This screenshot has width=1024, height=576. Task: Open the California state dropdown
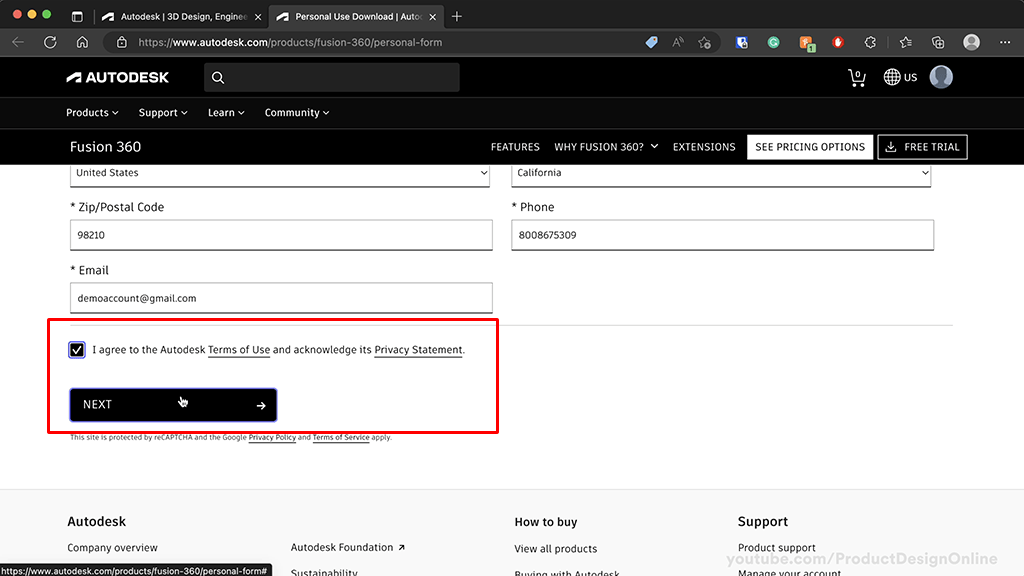721,174
